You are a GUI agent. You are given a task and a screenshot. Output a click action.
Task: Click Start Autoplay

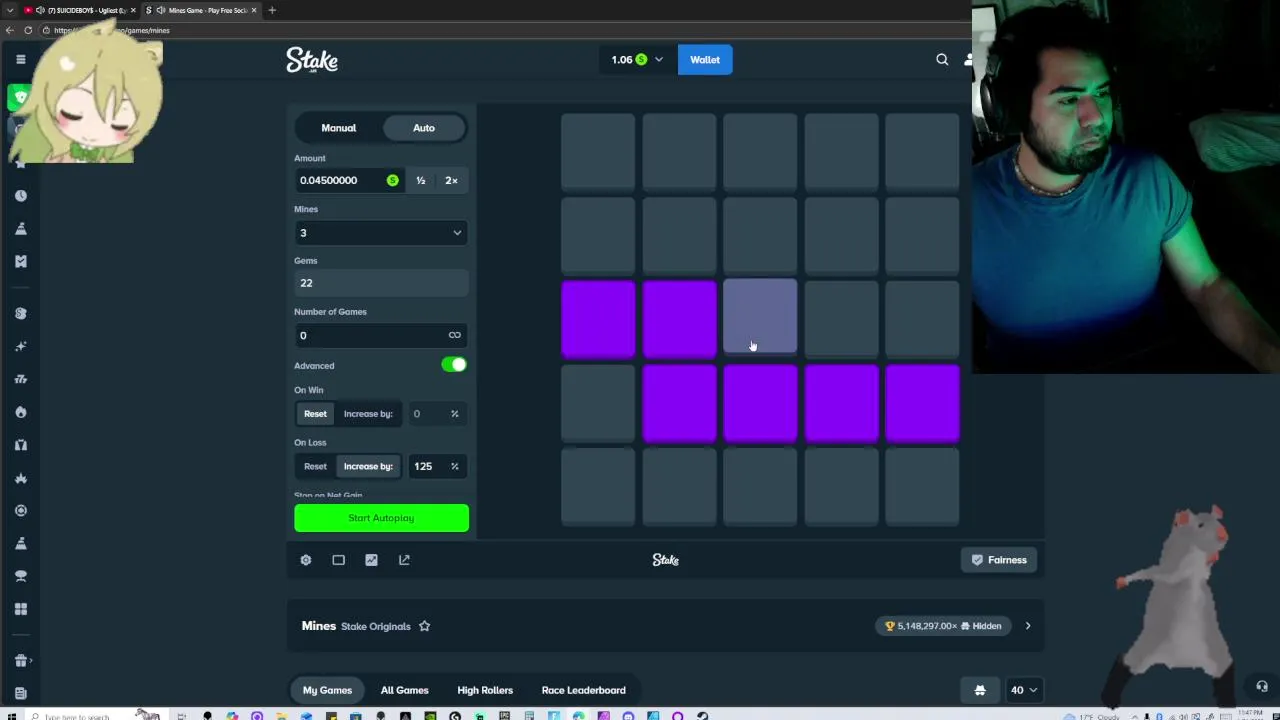pos(381,518)
